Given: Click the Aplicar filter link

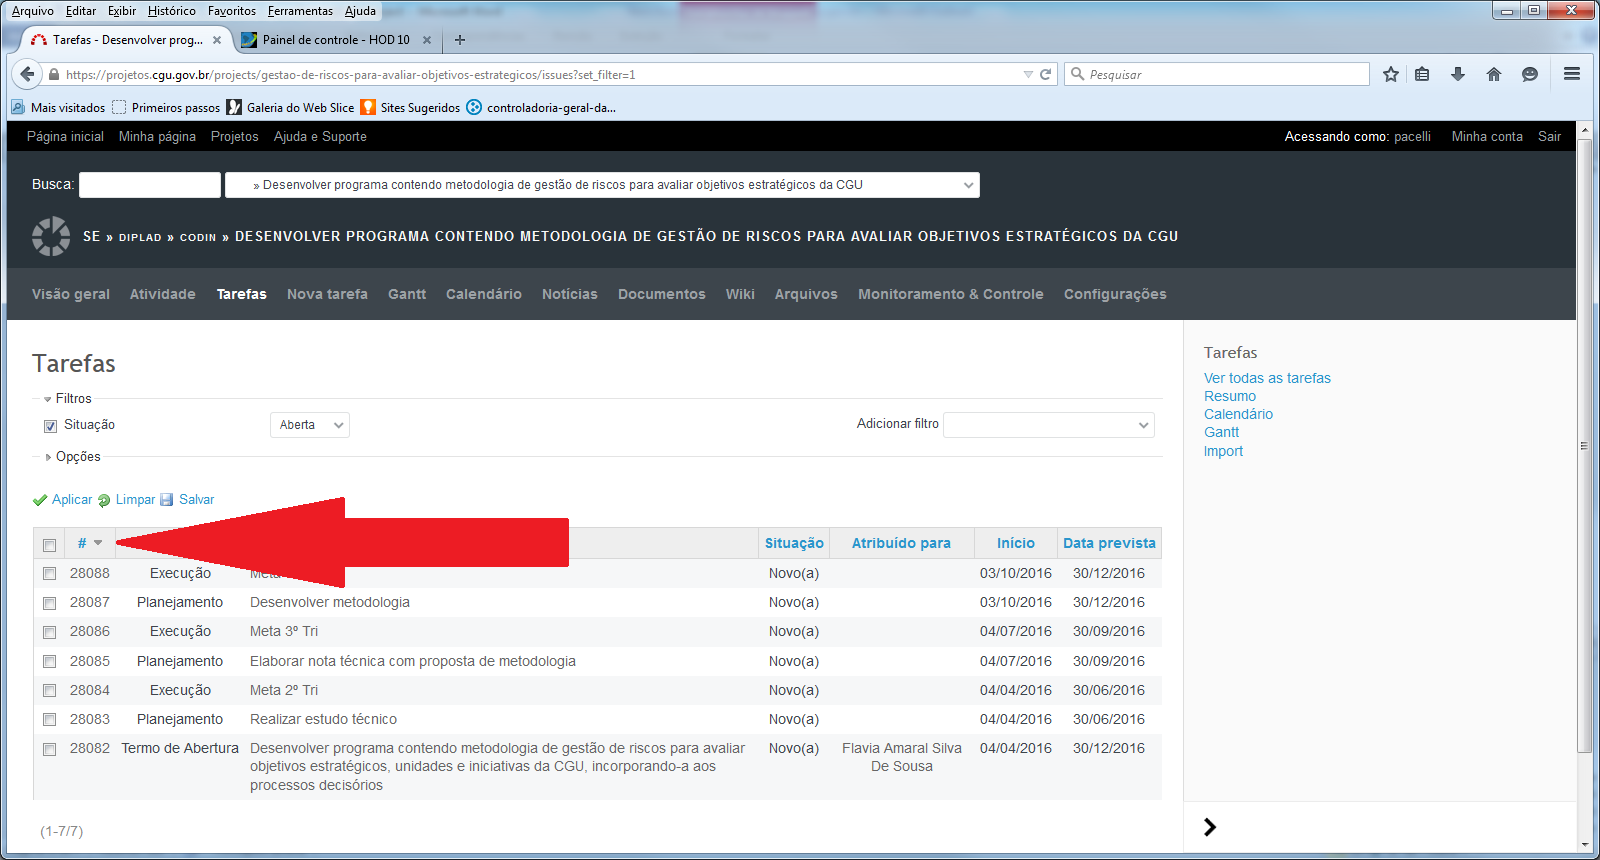Looking at the screenshot, I should point(71,500).
